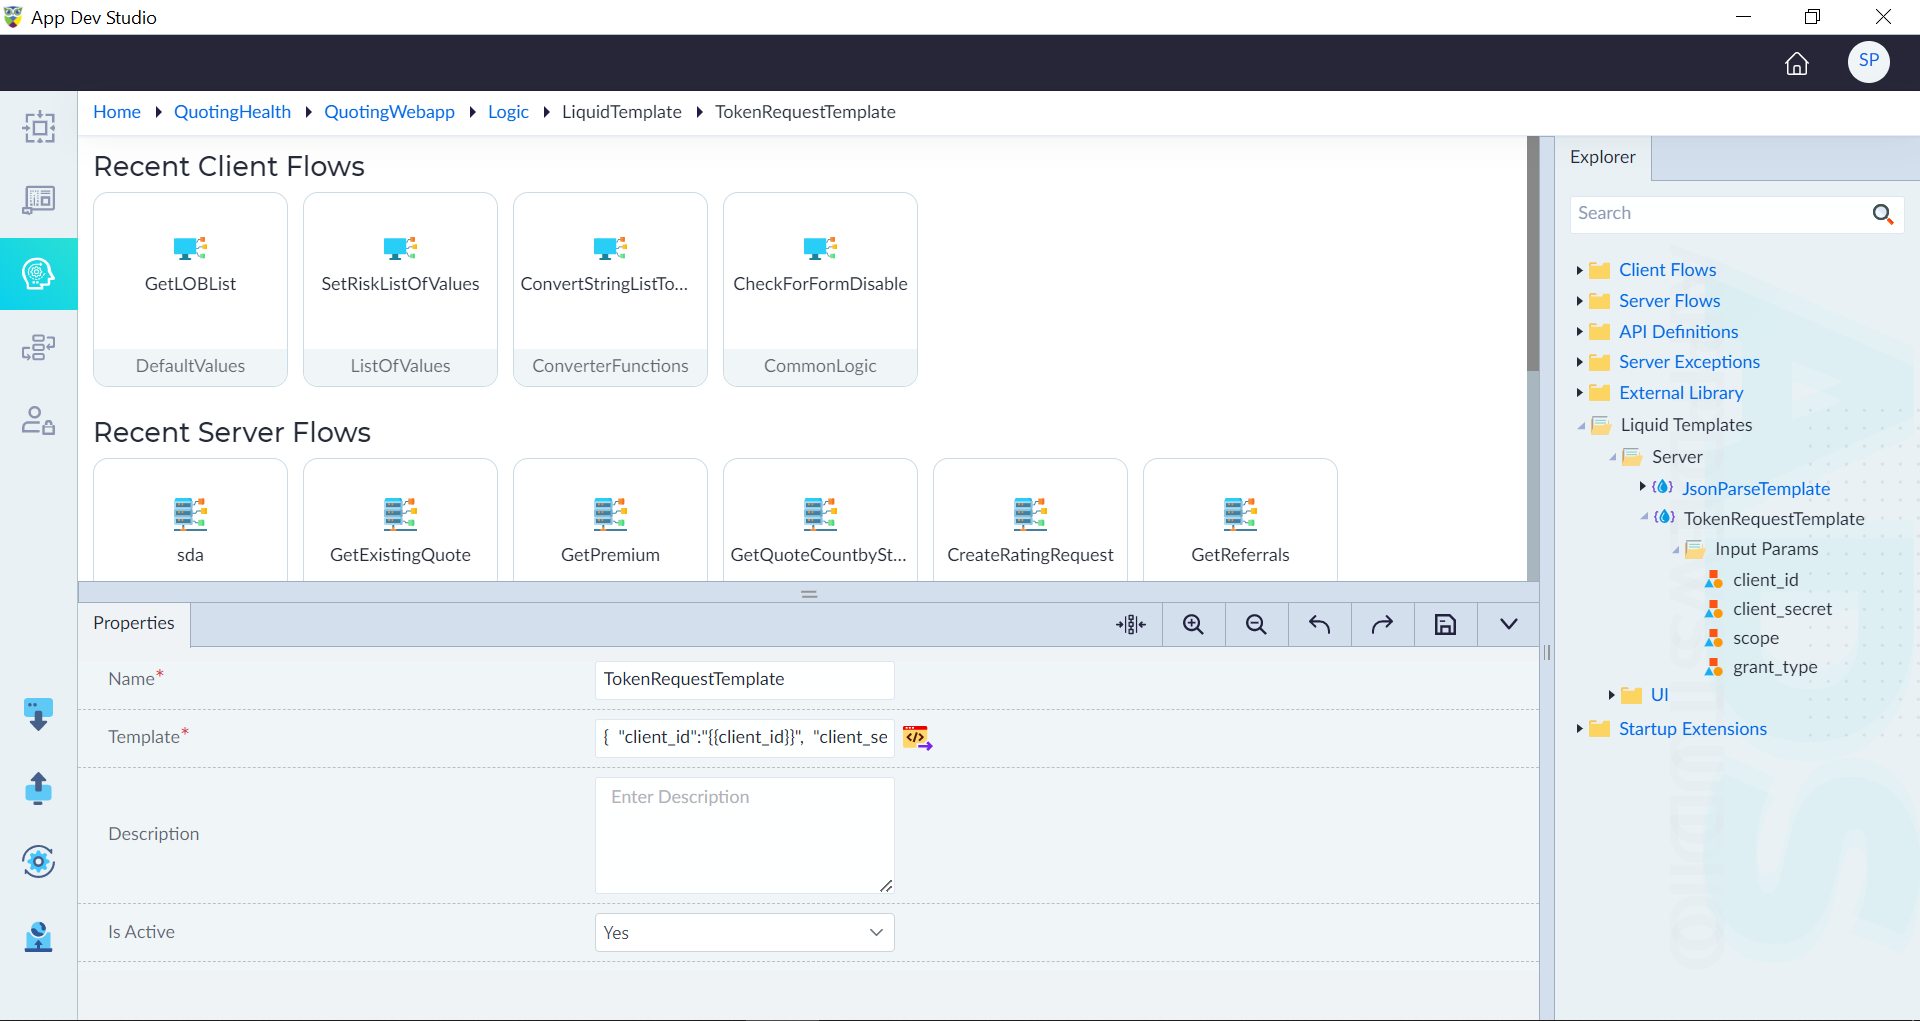This screenshot has width=1920, height=1021.
Task: Collapse the Liquid Templates node
Action: [x=1581, y=426]
